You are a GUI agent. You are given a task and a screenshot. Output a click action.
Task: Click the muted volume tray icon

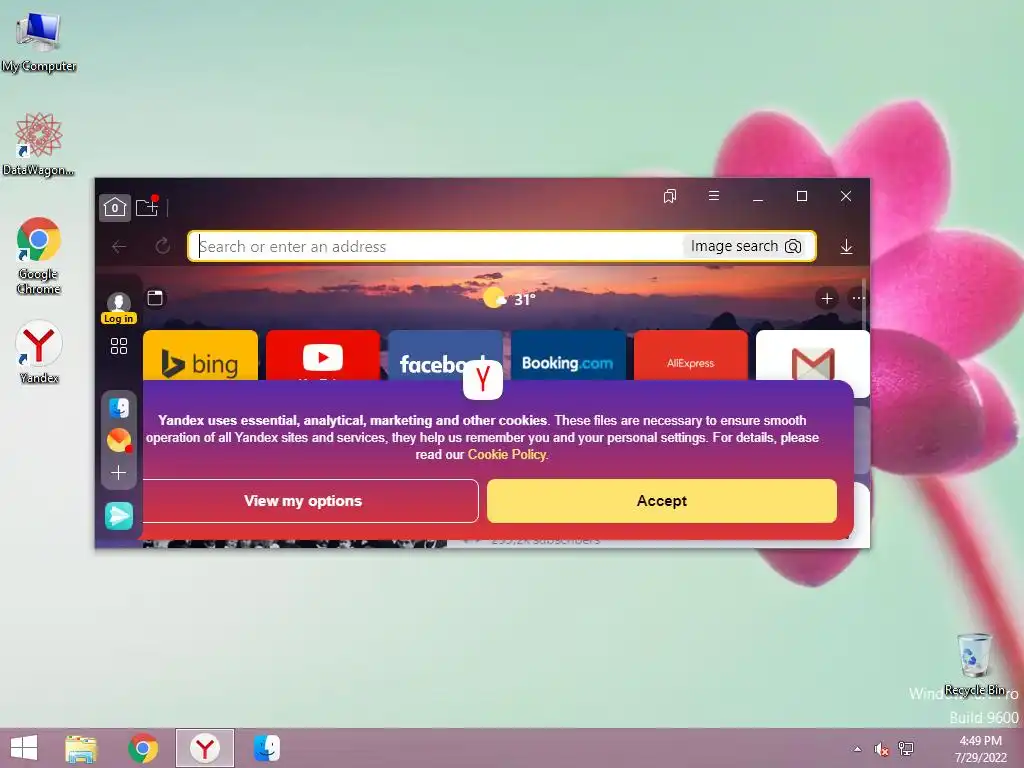click(882, 749)
